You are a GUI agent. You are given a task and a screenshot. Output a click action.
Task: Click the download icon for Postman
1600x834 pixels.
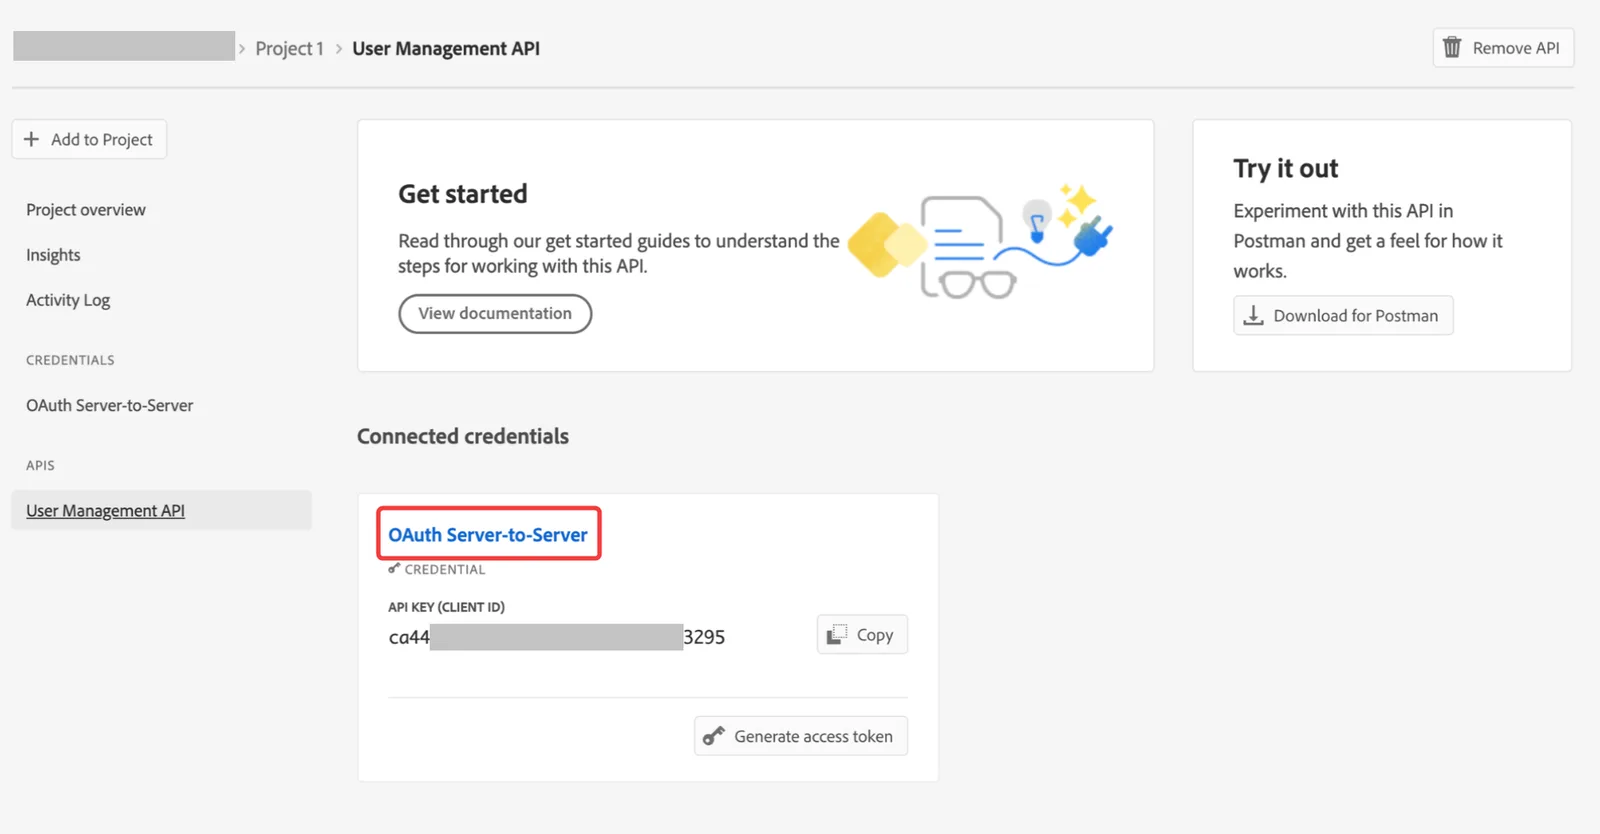(1253, 316)
